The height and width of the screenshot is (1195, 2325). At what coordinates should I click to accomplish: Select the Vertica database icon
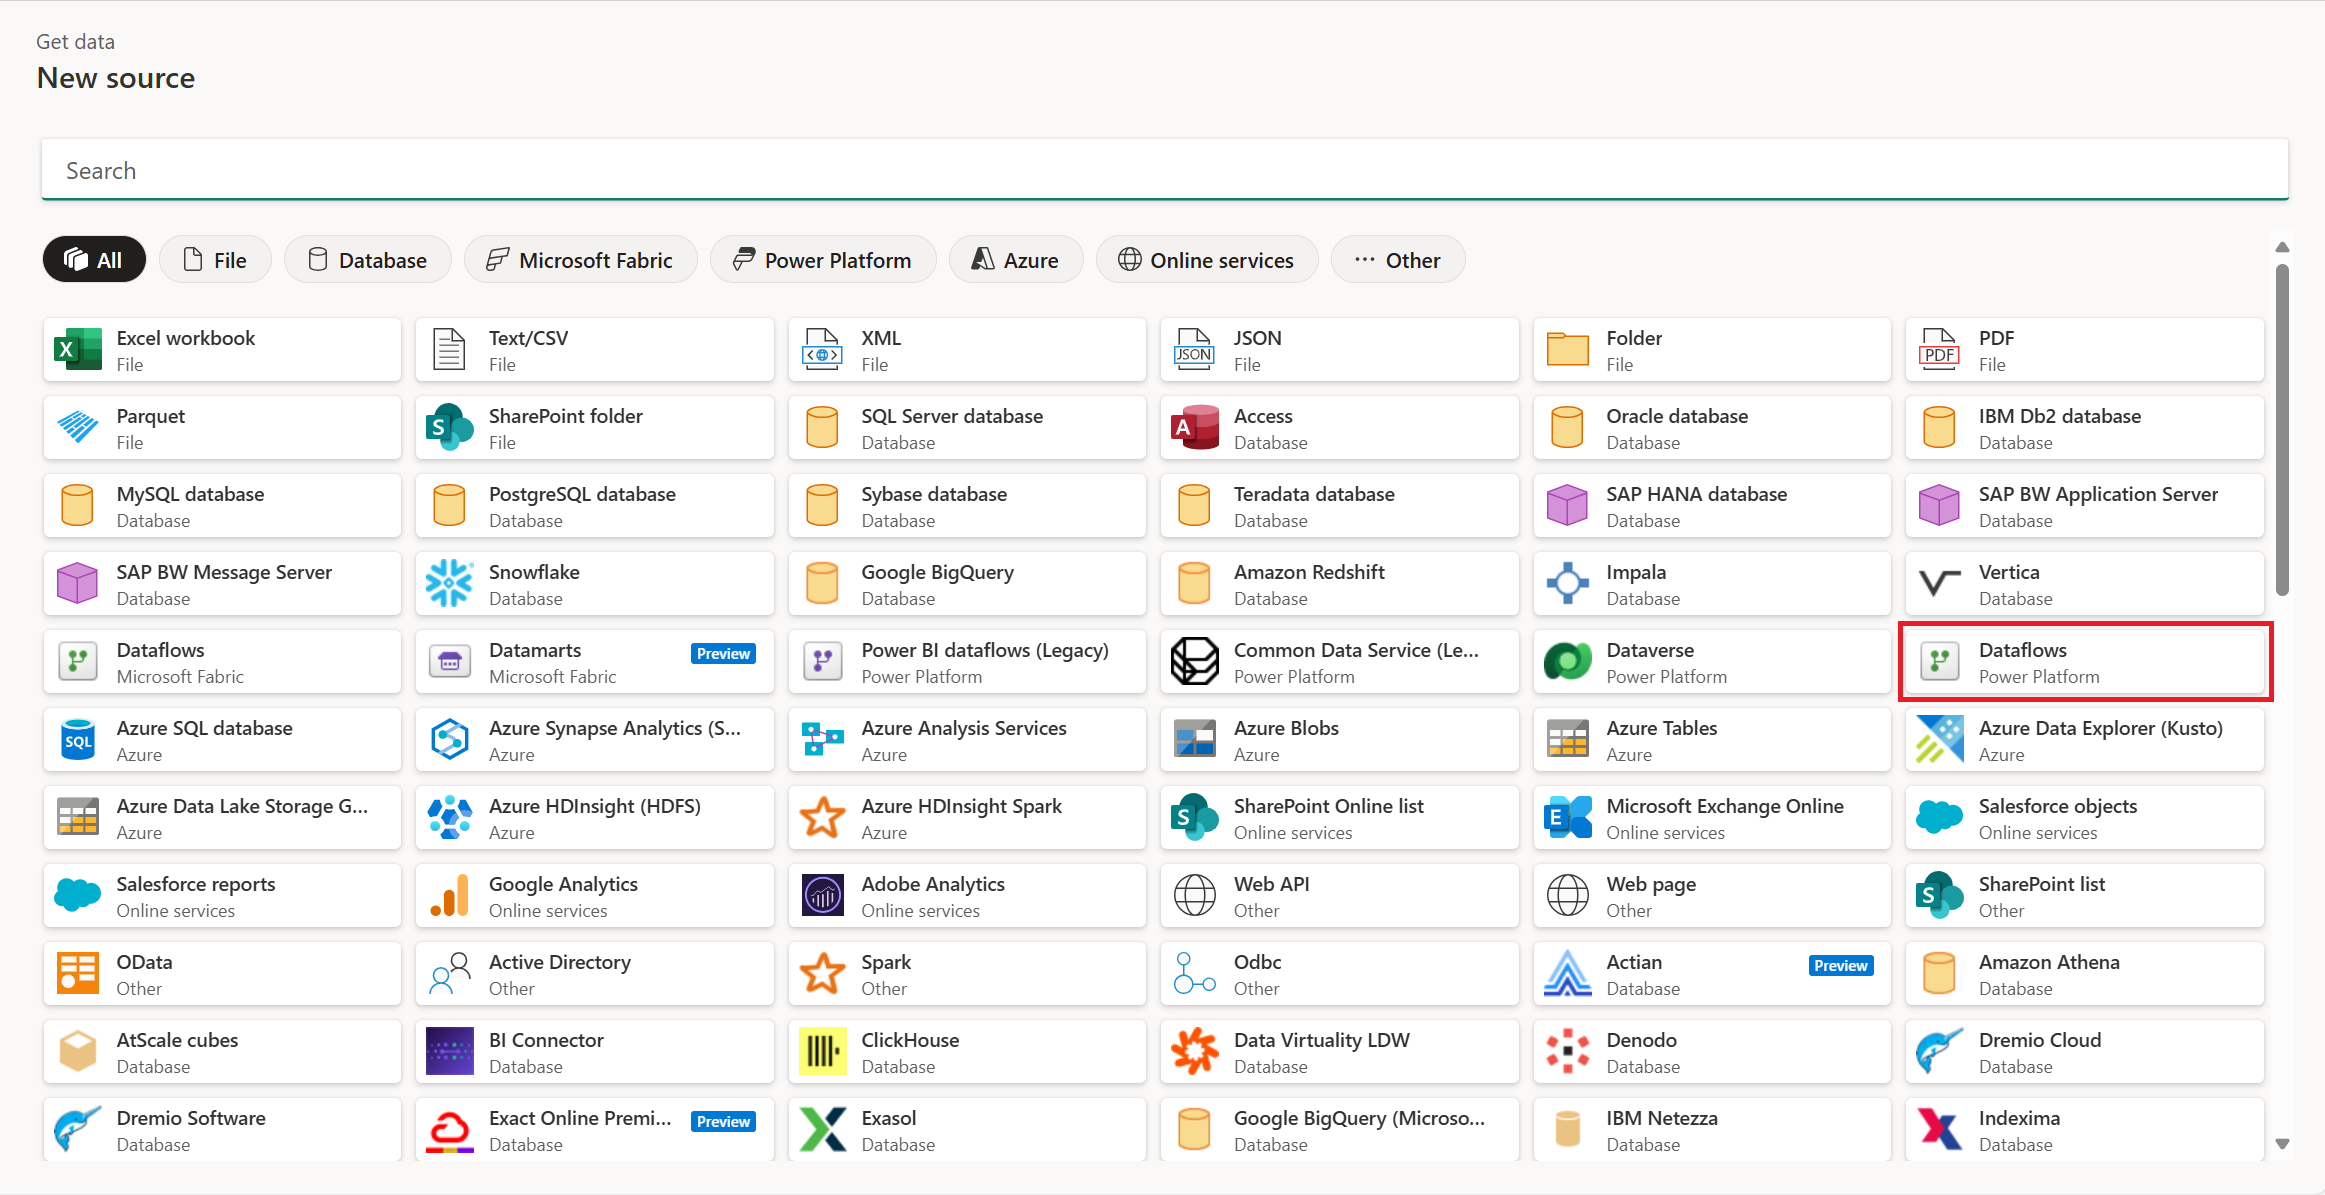(x=1939, y=584)
